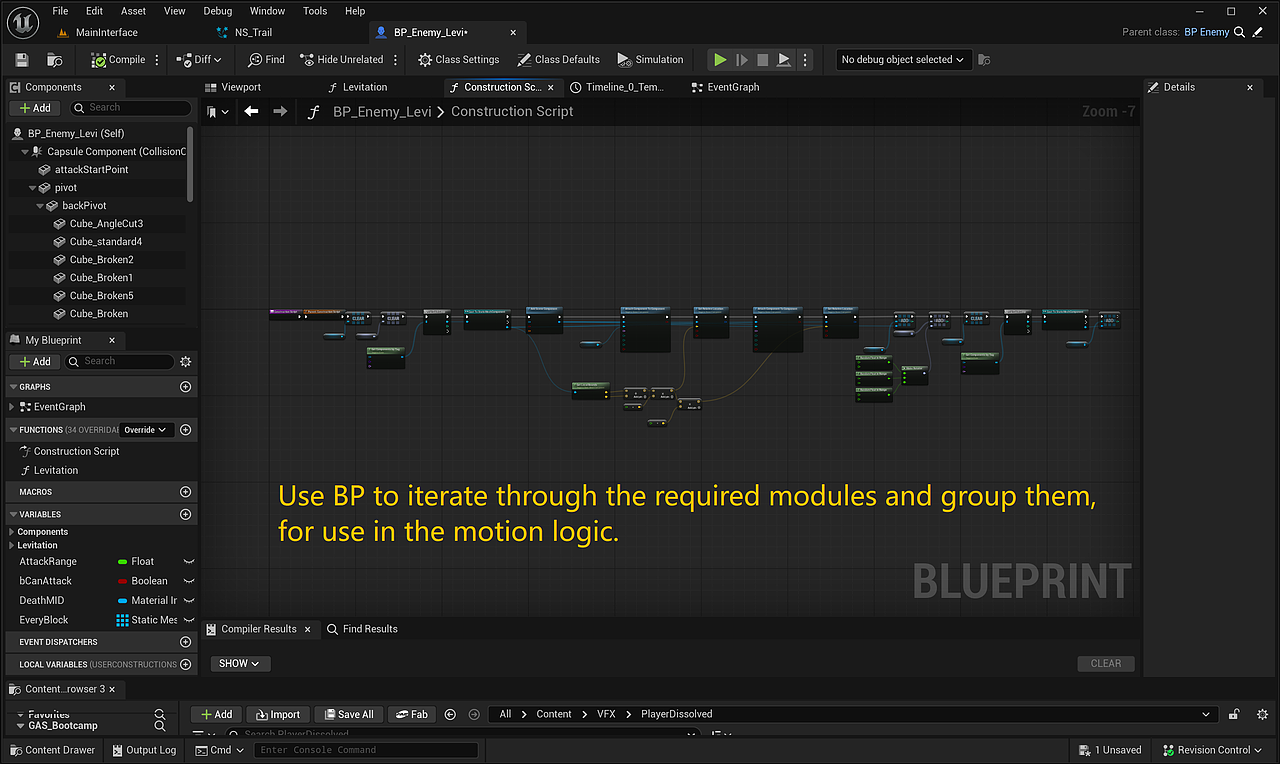Focus the Components search field
The image size is (1280, 764).
(x=129, y=108)
